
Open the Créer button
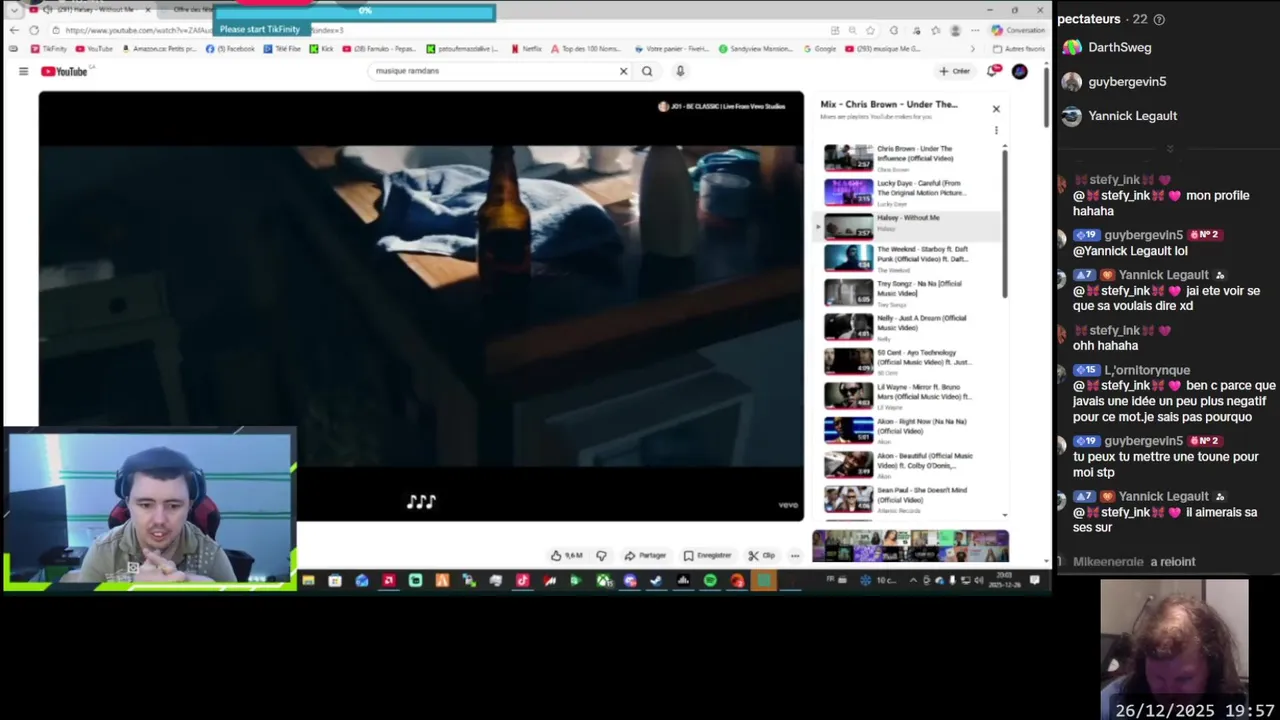[x=954, y=71]
